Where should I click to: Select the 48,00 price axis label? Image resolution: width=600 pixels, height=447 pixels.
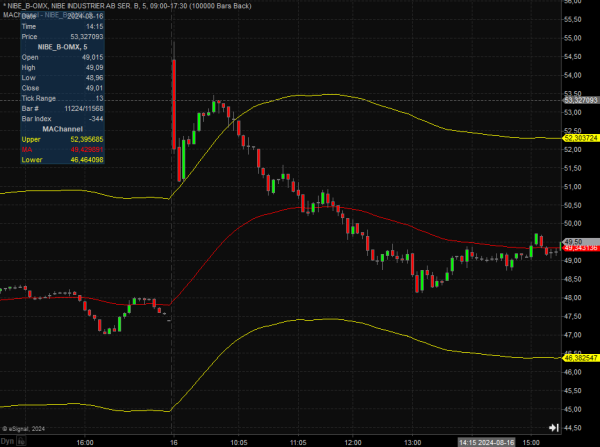(573, 298)
